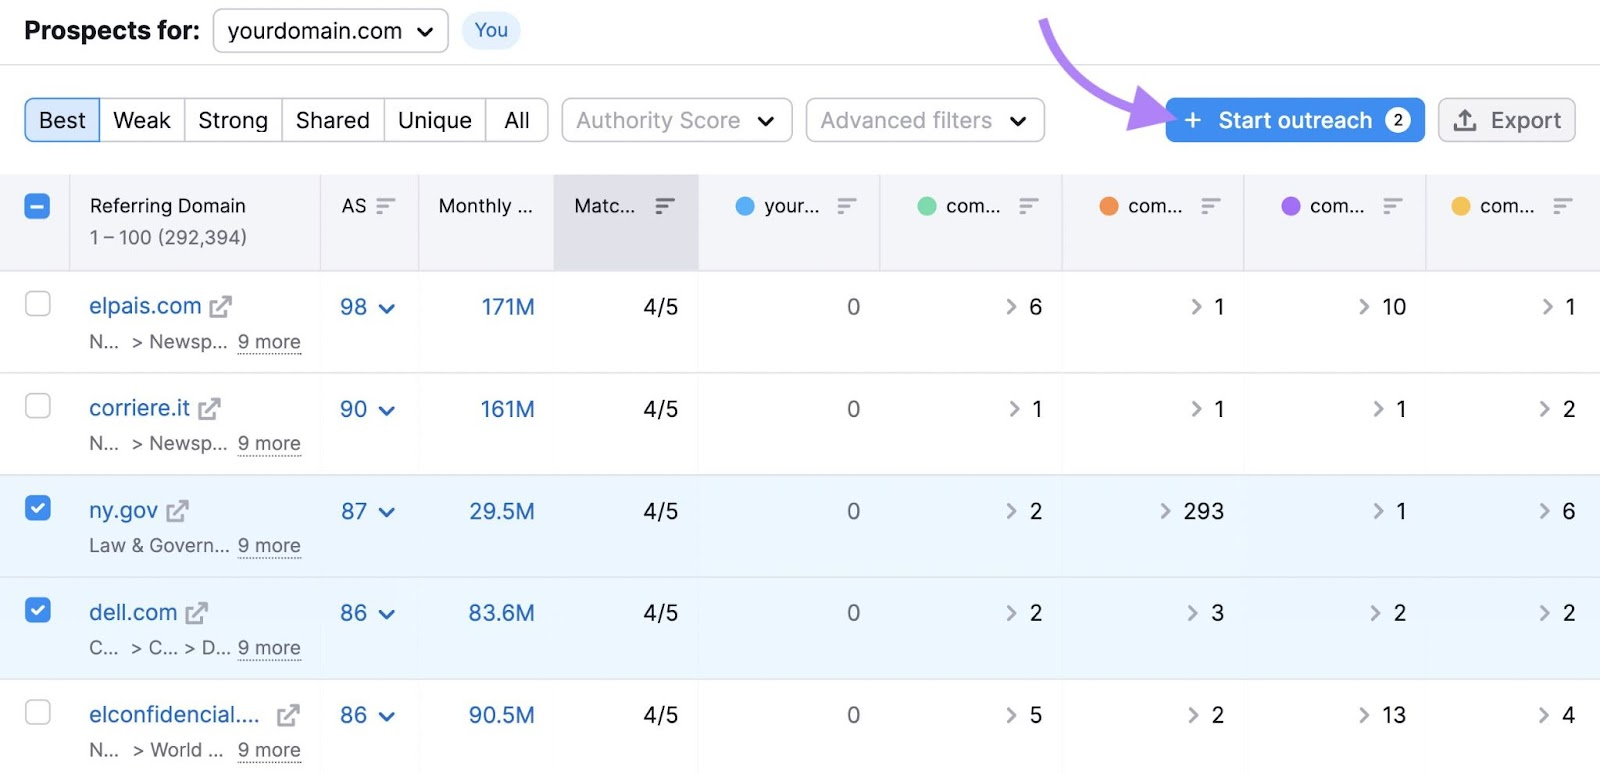The width and height of the screenshot is (1600, 774).
Task: Show 9 more categories for corriere.it
Action: 269,443
